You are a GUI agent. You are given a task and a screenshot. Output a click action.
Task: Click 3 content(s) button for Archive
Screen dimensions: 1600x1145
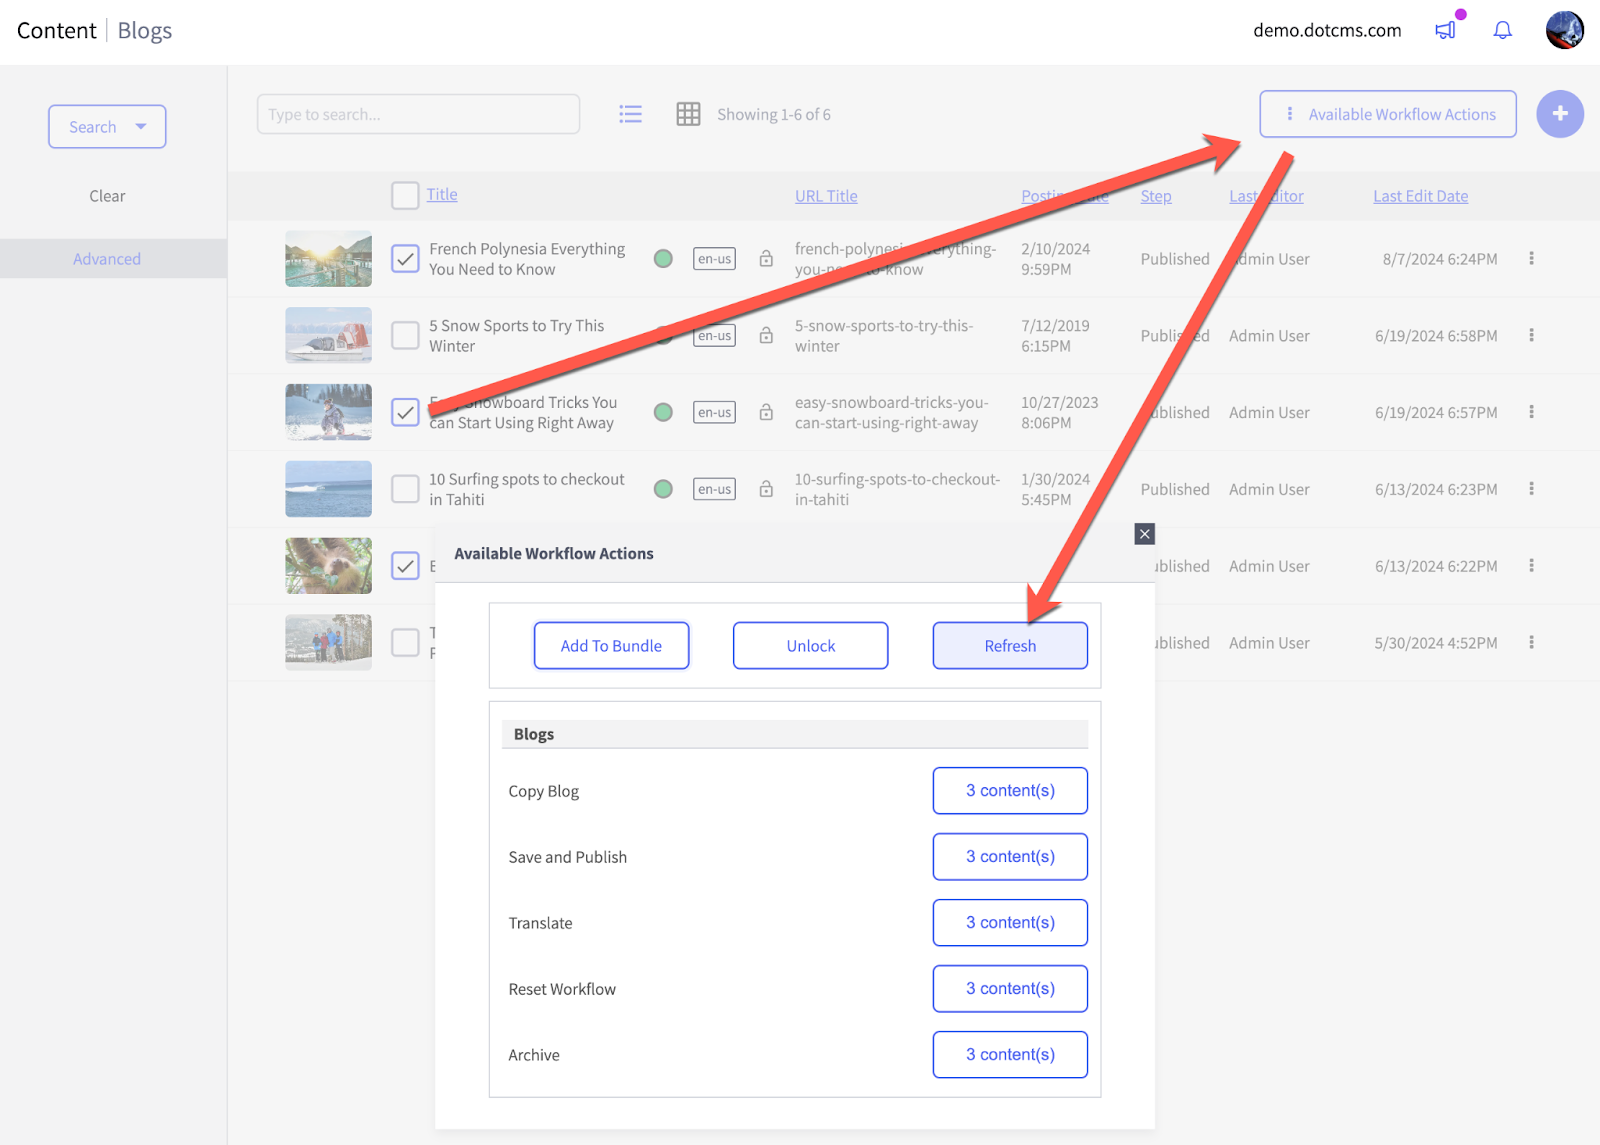click(1010, 1055)
